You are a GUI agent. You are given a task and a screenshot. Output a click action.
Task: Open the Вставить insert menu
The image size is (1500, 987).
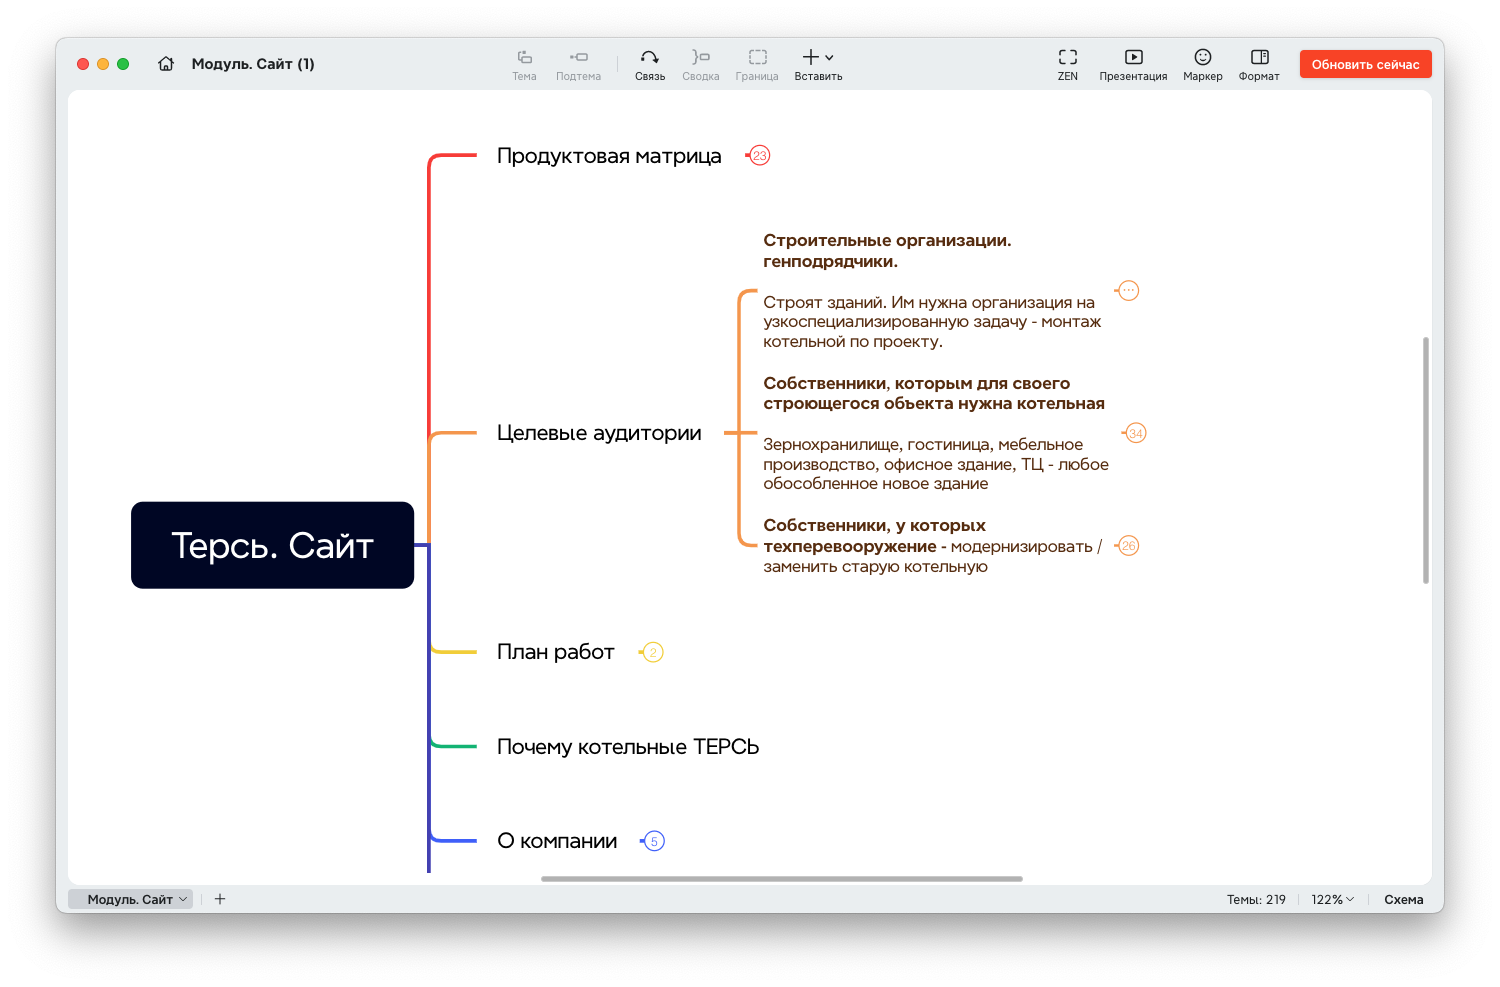click(x=818, y=65)
